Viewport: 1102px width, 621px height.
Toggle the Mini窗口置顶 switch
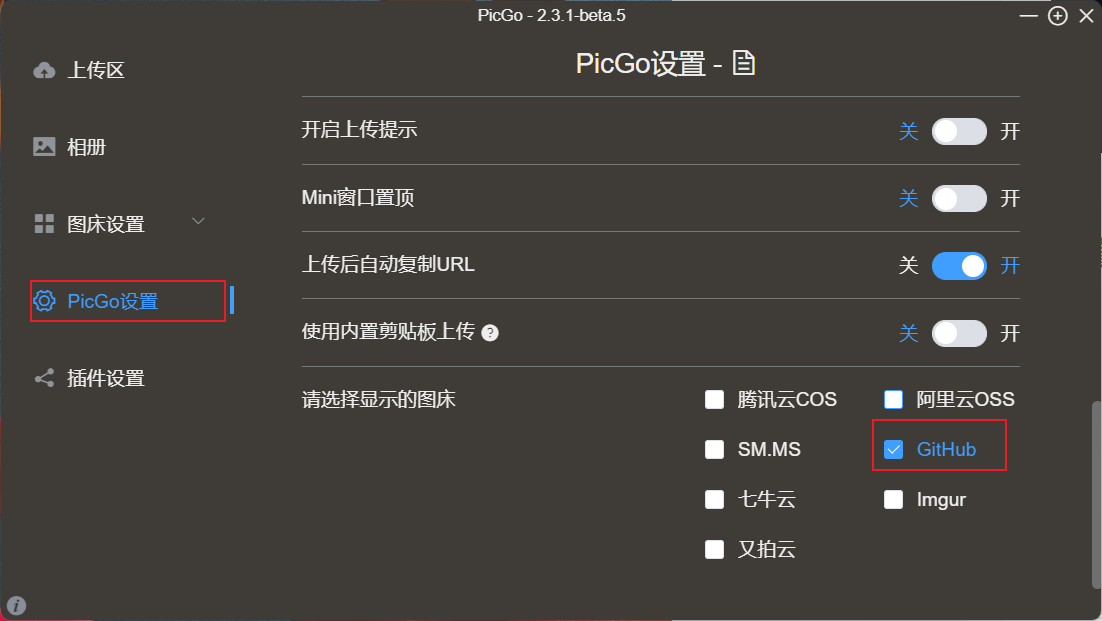pos(959,199)
